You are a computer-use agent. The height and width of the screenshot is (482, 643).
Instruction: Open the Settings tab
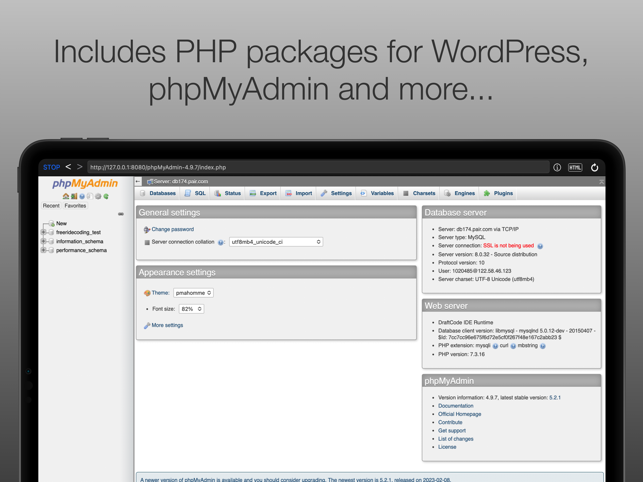(336, 193)
